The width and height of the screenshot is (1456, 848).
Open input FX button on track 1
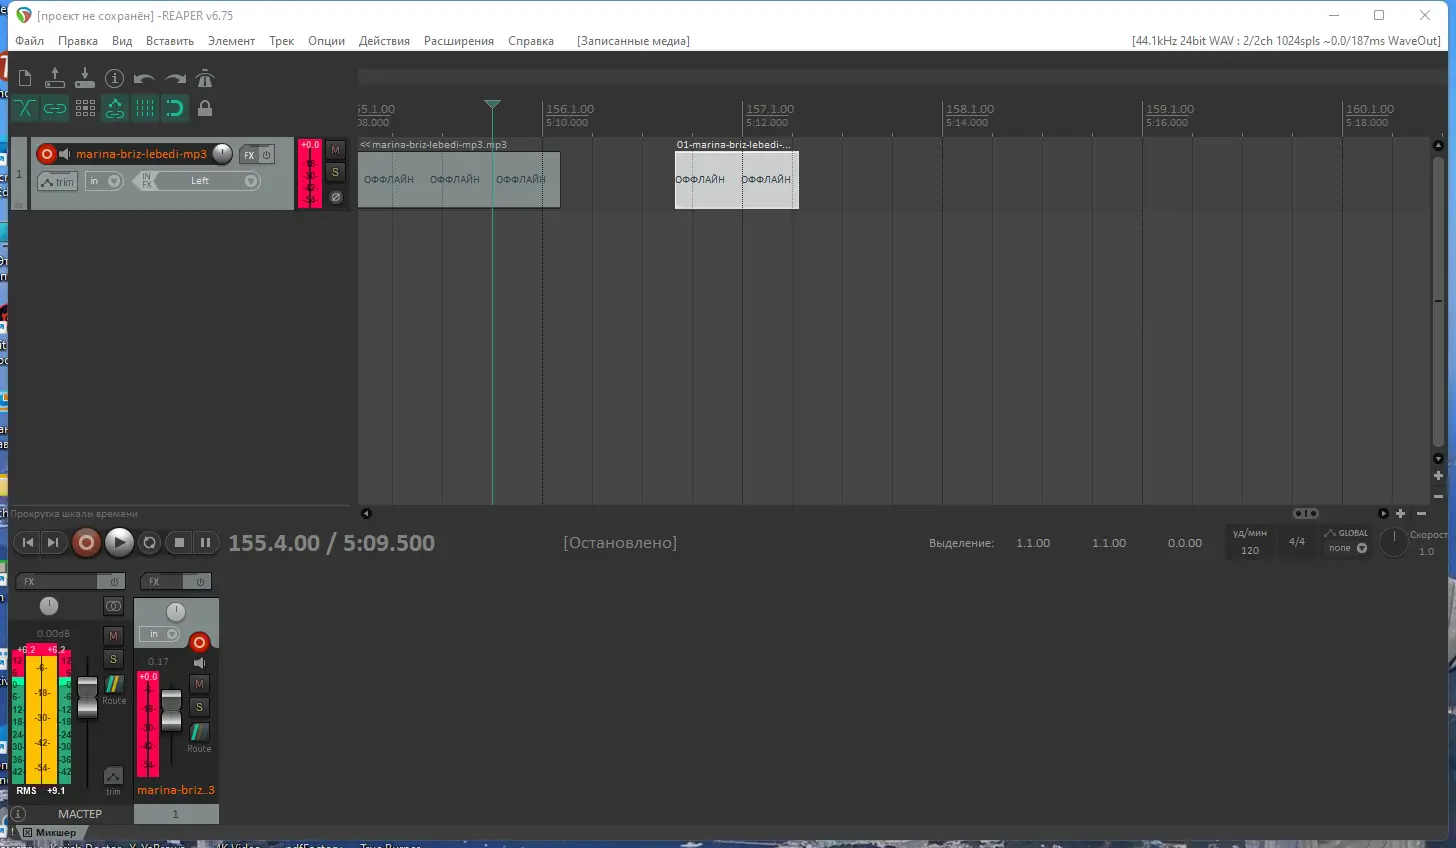146,181
